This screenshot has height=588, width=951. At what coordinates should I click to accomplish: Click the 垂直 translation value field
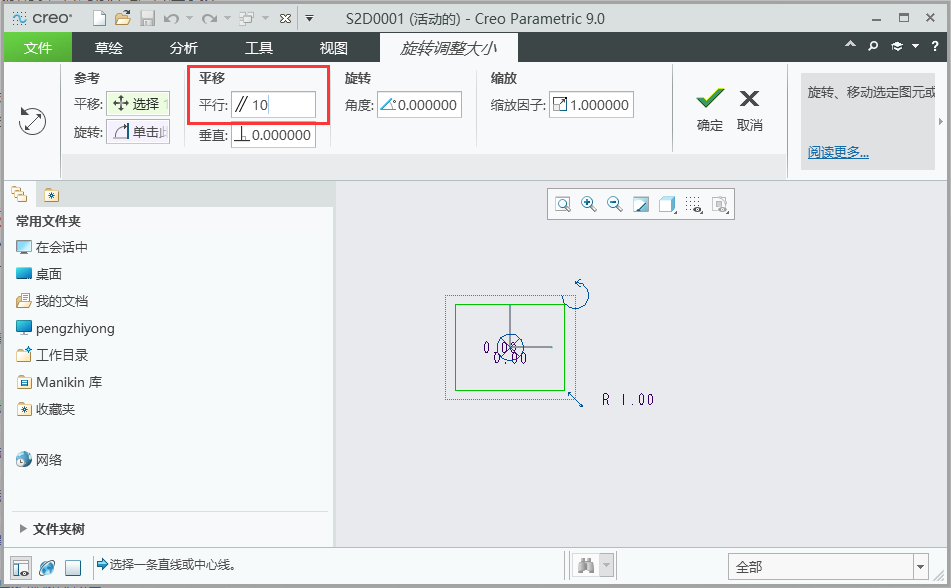point(274,135)
